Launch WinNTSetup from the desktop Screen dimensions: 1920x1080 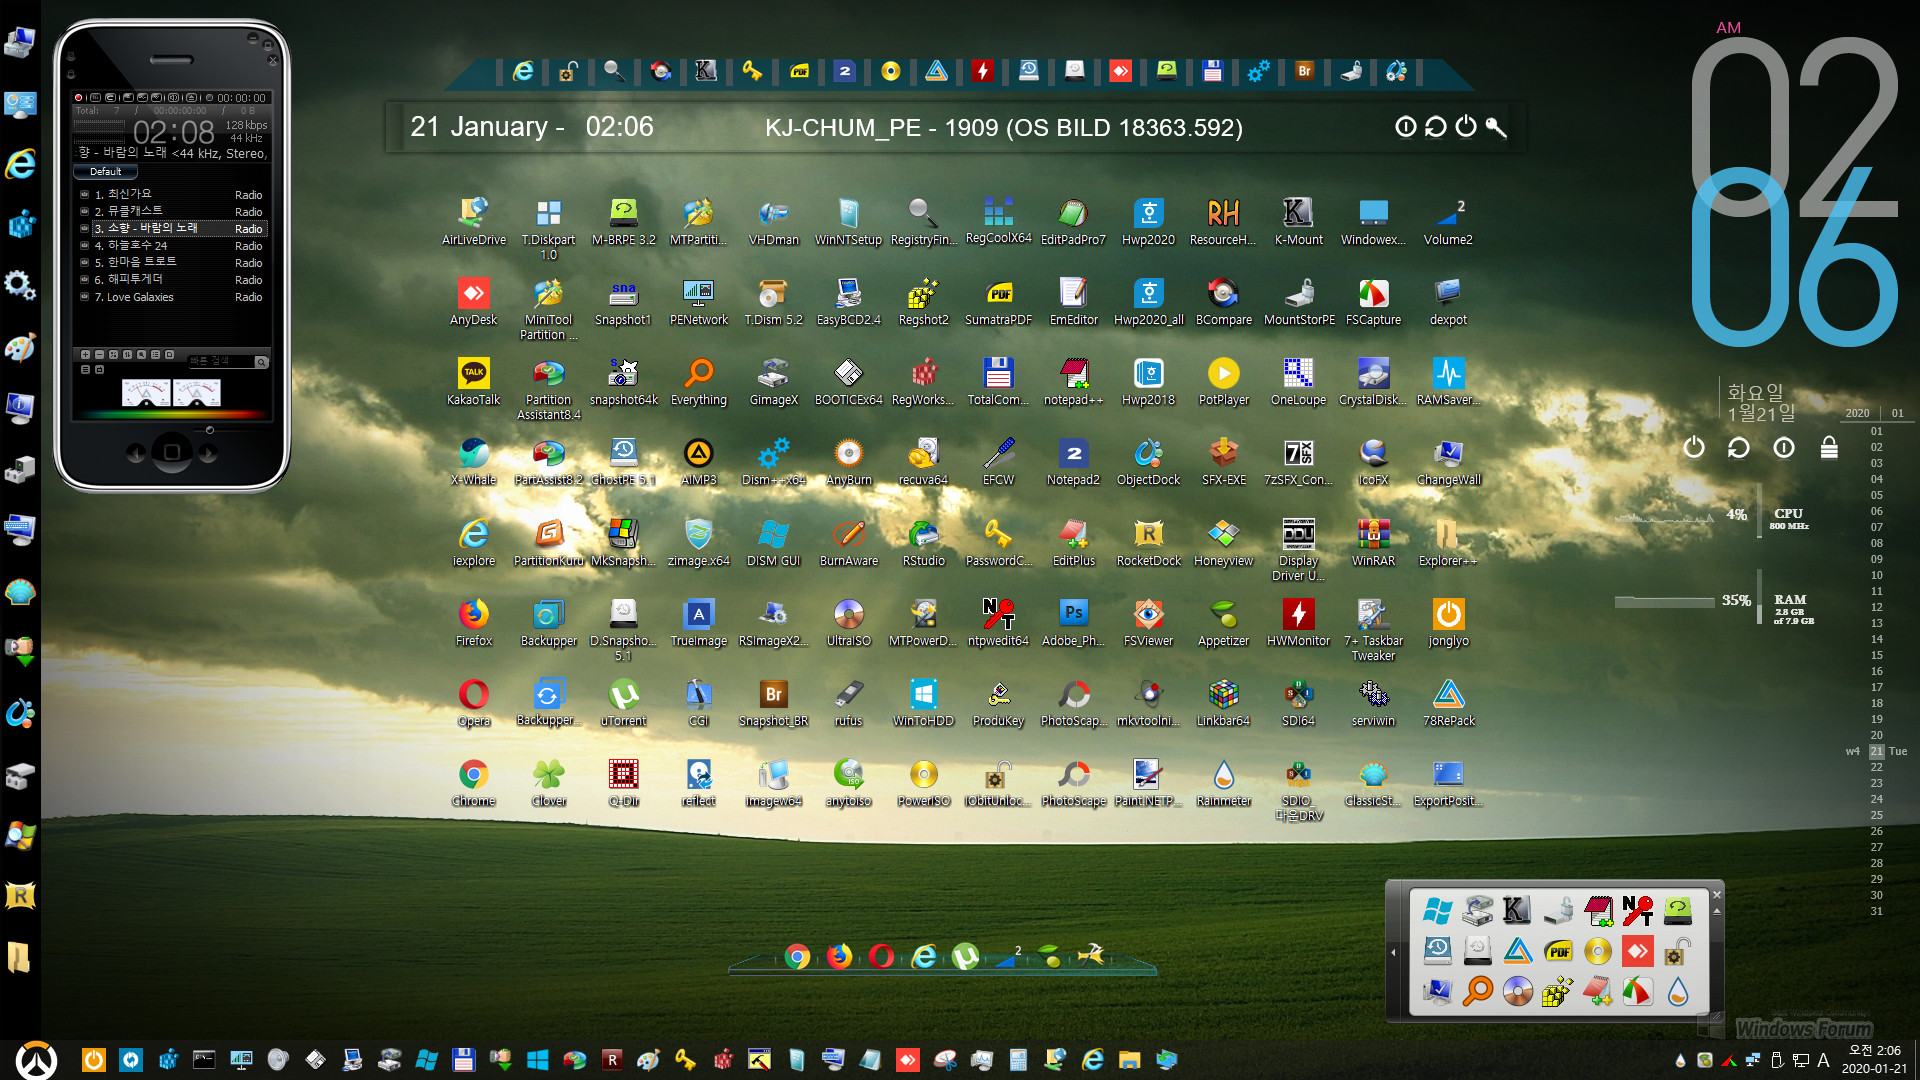click(848, 221)
